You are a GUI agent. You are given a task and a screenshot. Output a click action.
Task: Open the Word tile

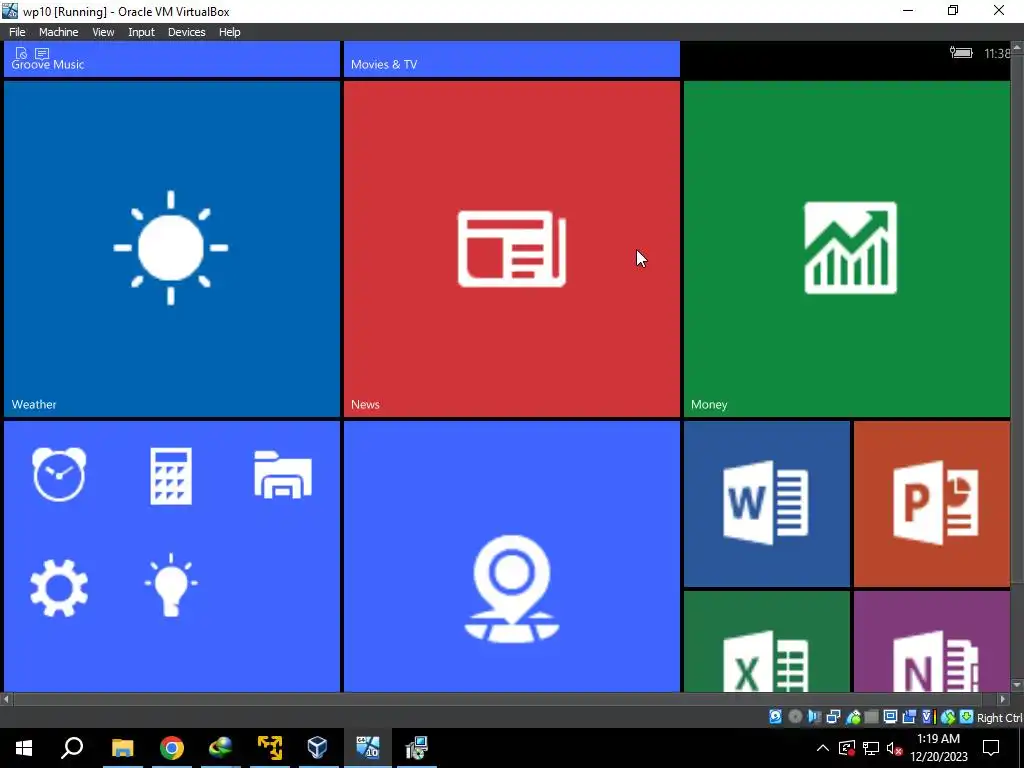(767, 504)
